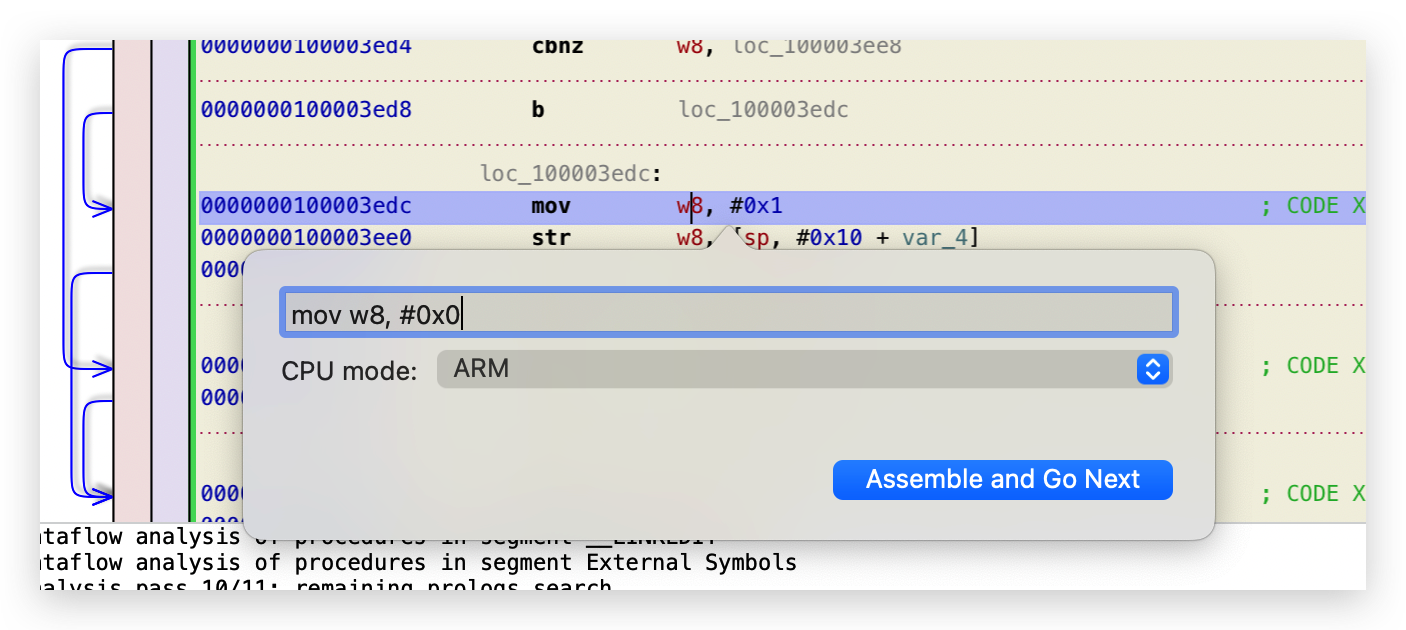Select highlighted address 0000000100003edc
Screen dimensions: 1406x630
point(306,206)
